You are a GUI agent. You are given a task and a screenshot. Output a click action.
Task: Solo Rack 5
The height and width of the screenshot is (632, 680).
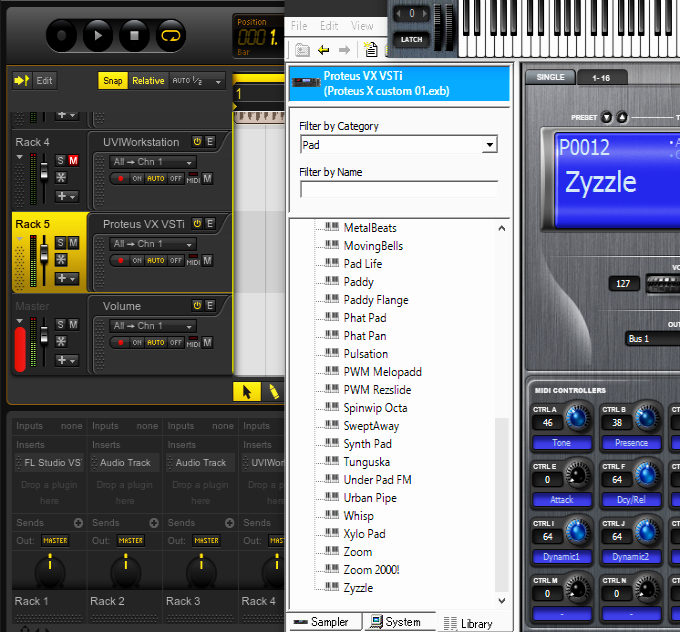pos(61,243)
